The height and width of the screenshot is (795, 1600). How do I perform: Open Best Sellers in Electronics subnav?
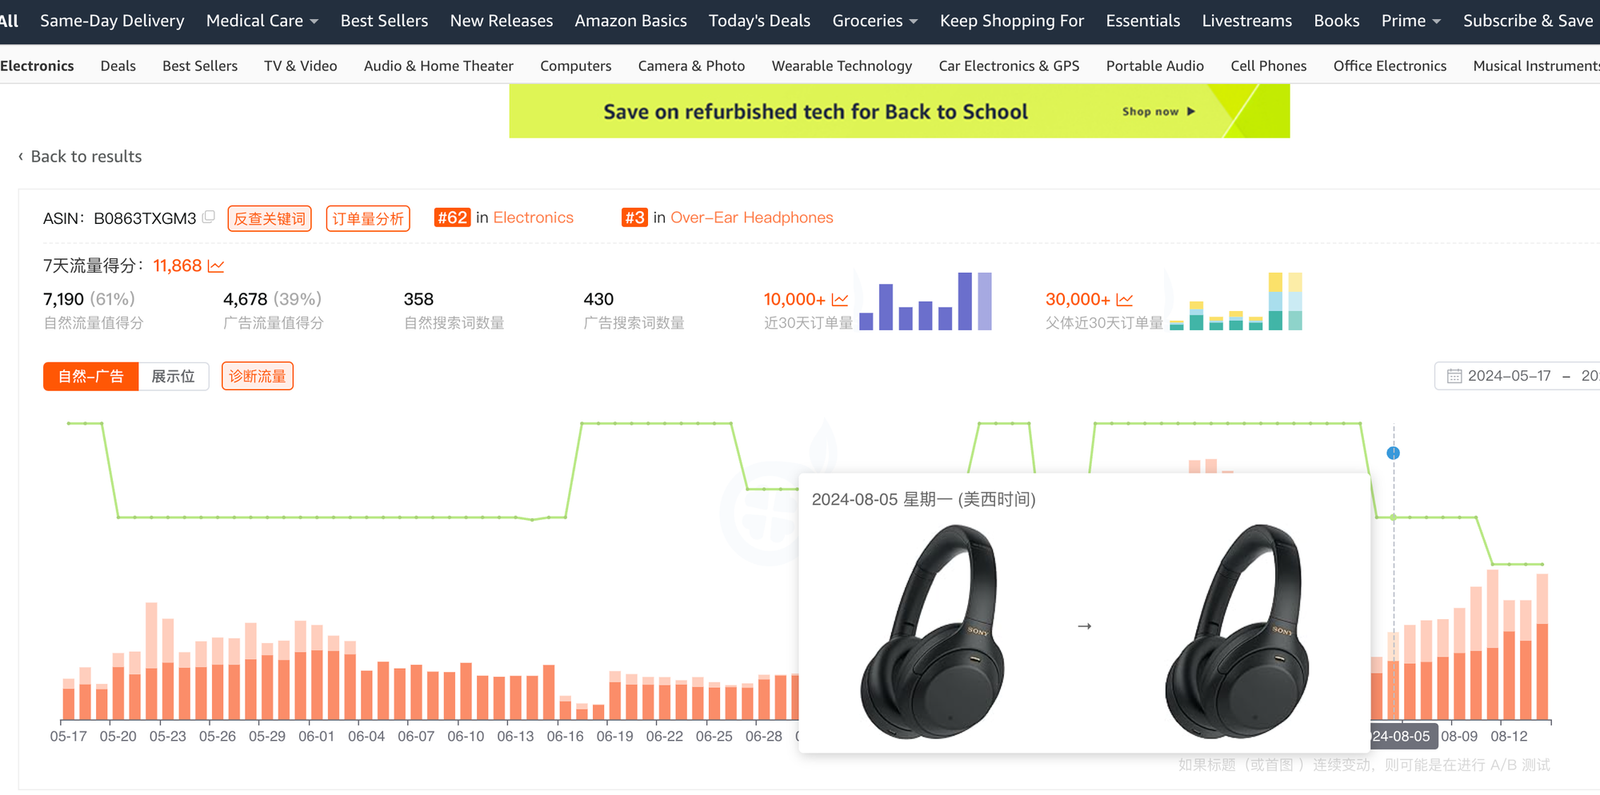point(200,66)
